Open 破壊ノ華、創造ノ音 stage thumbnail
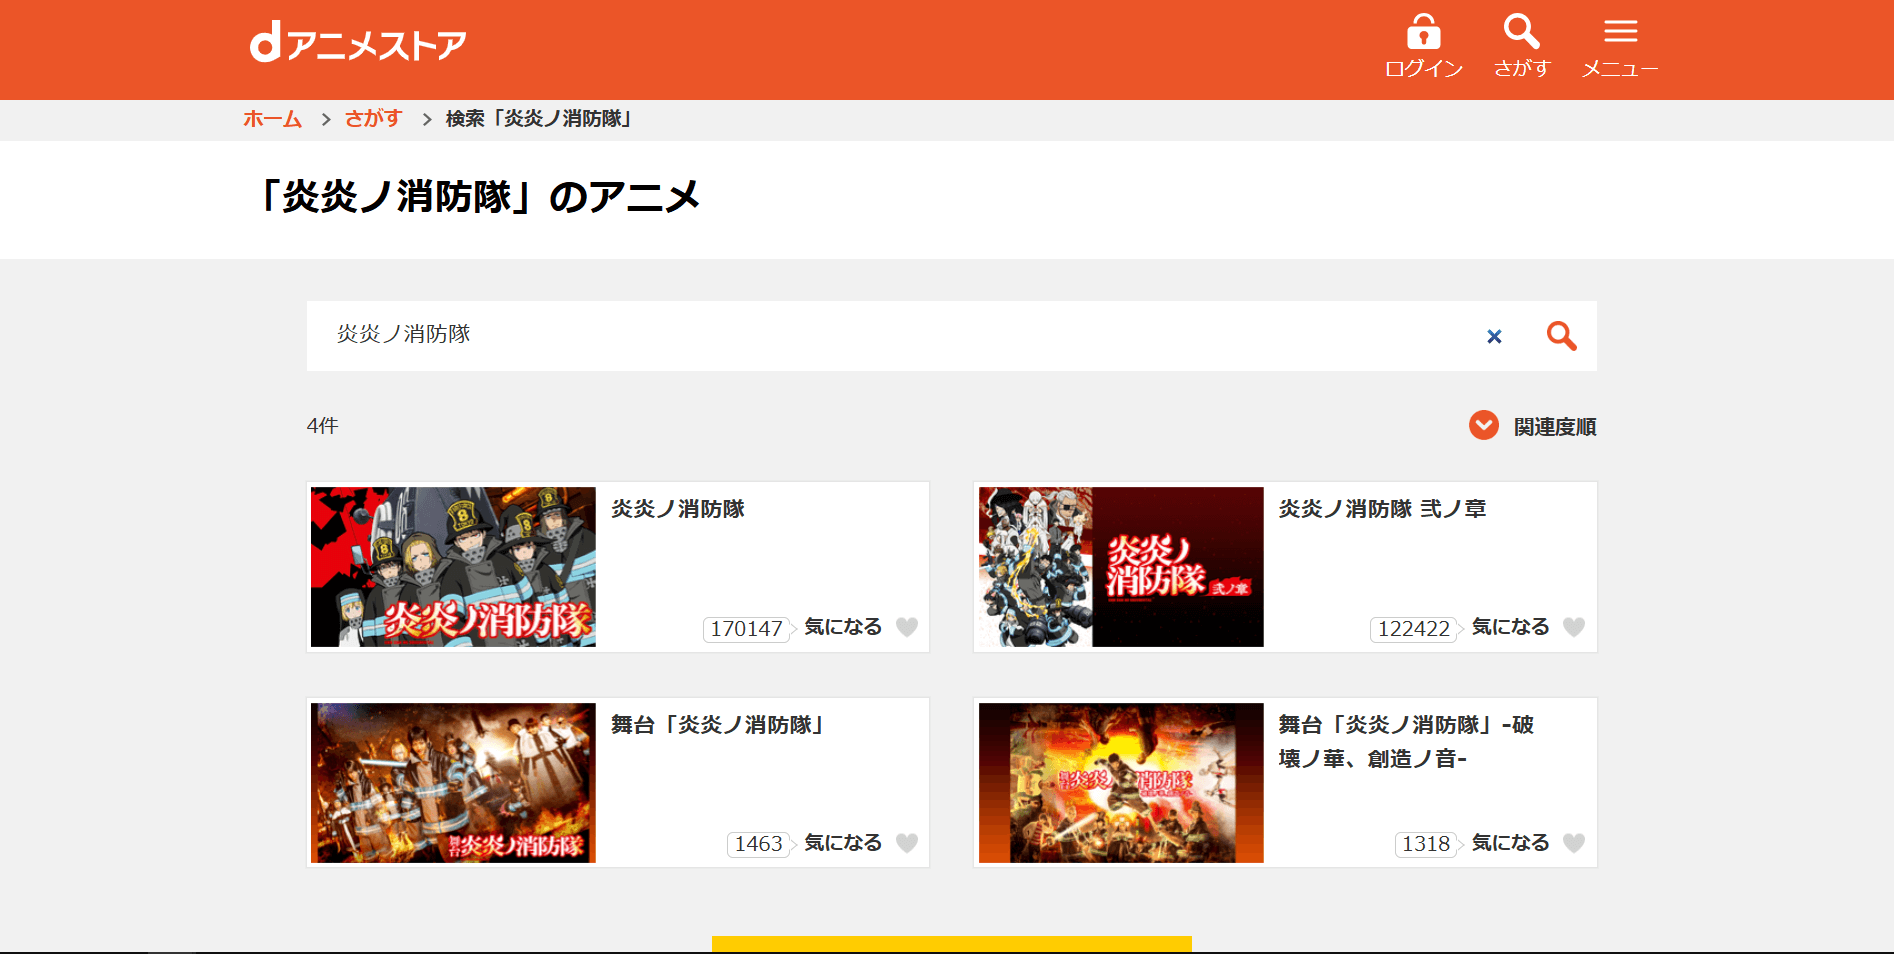The width and height of the screenshot is (1894, 954). [1121, 783]
